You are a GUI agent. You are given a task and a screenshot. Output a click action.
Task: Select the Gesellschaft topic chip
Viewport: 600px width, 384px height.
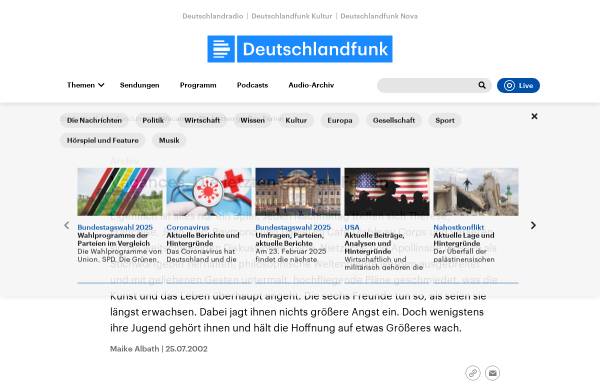point(394,120)
